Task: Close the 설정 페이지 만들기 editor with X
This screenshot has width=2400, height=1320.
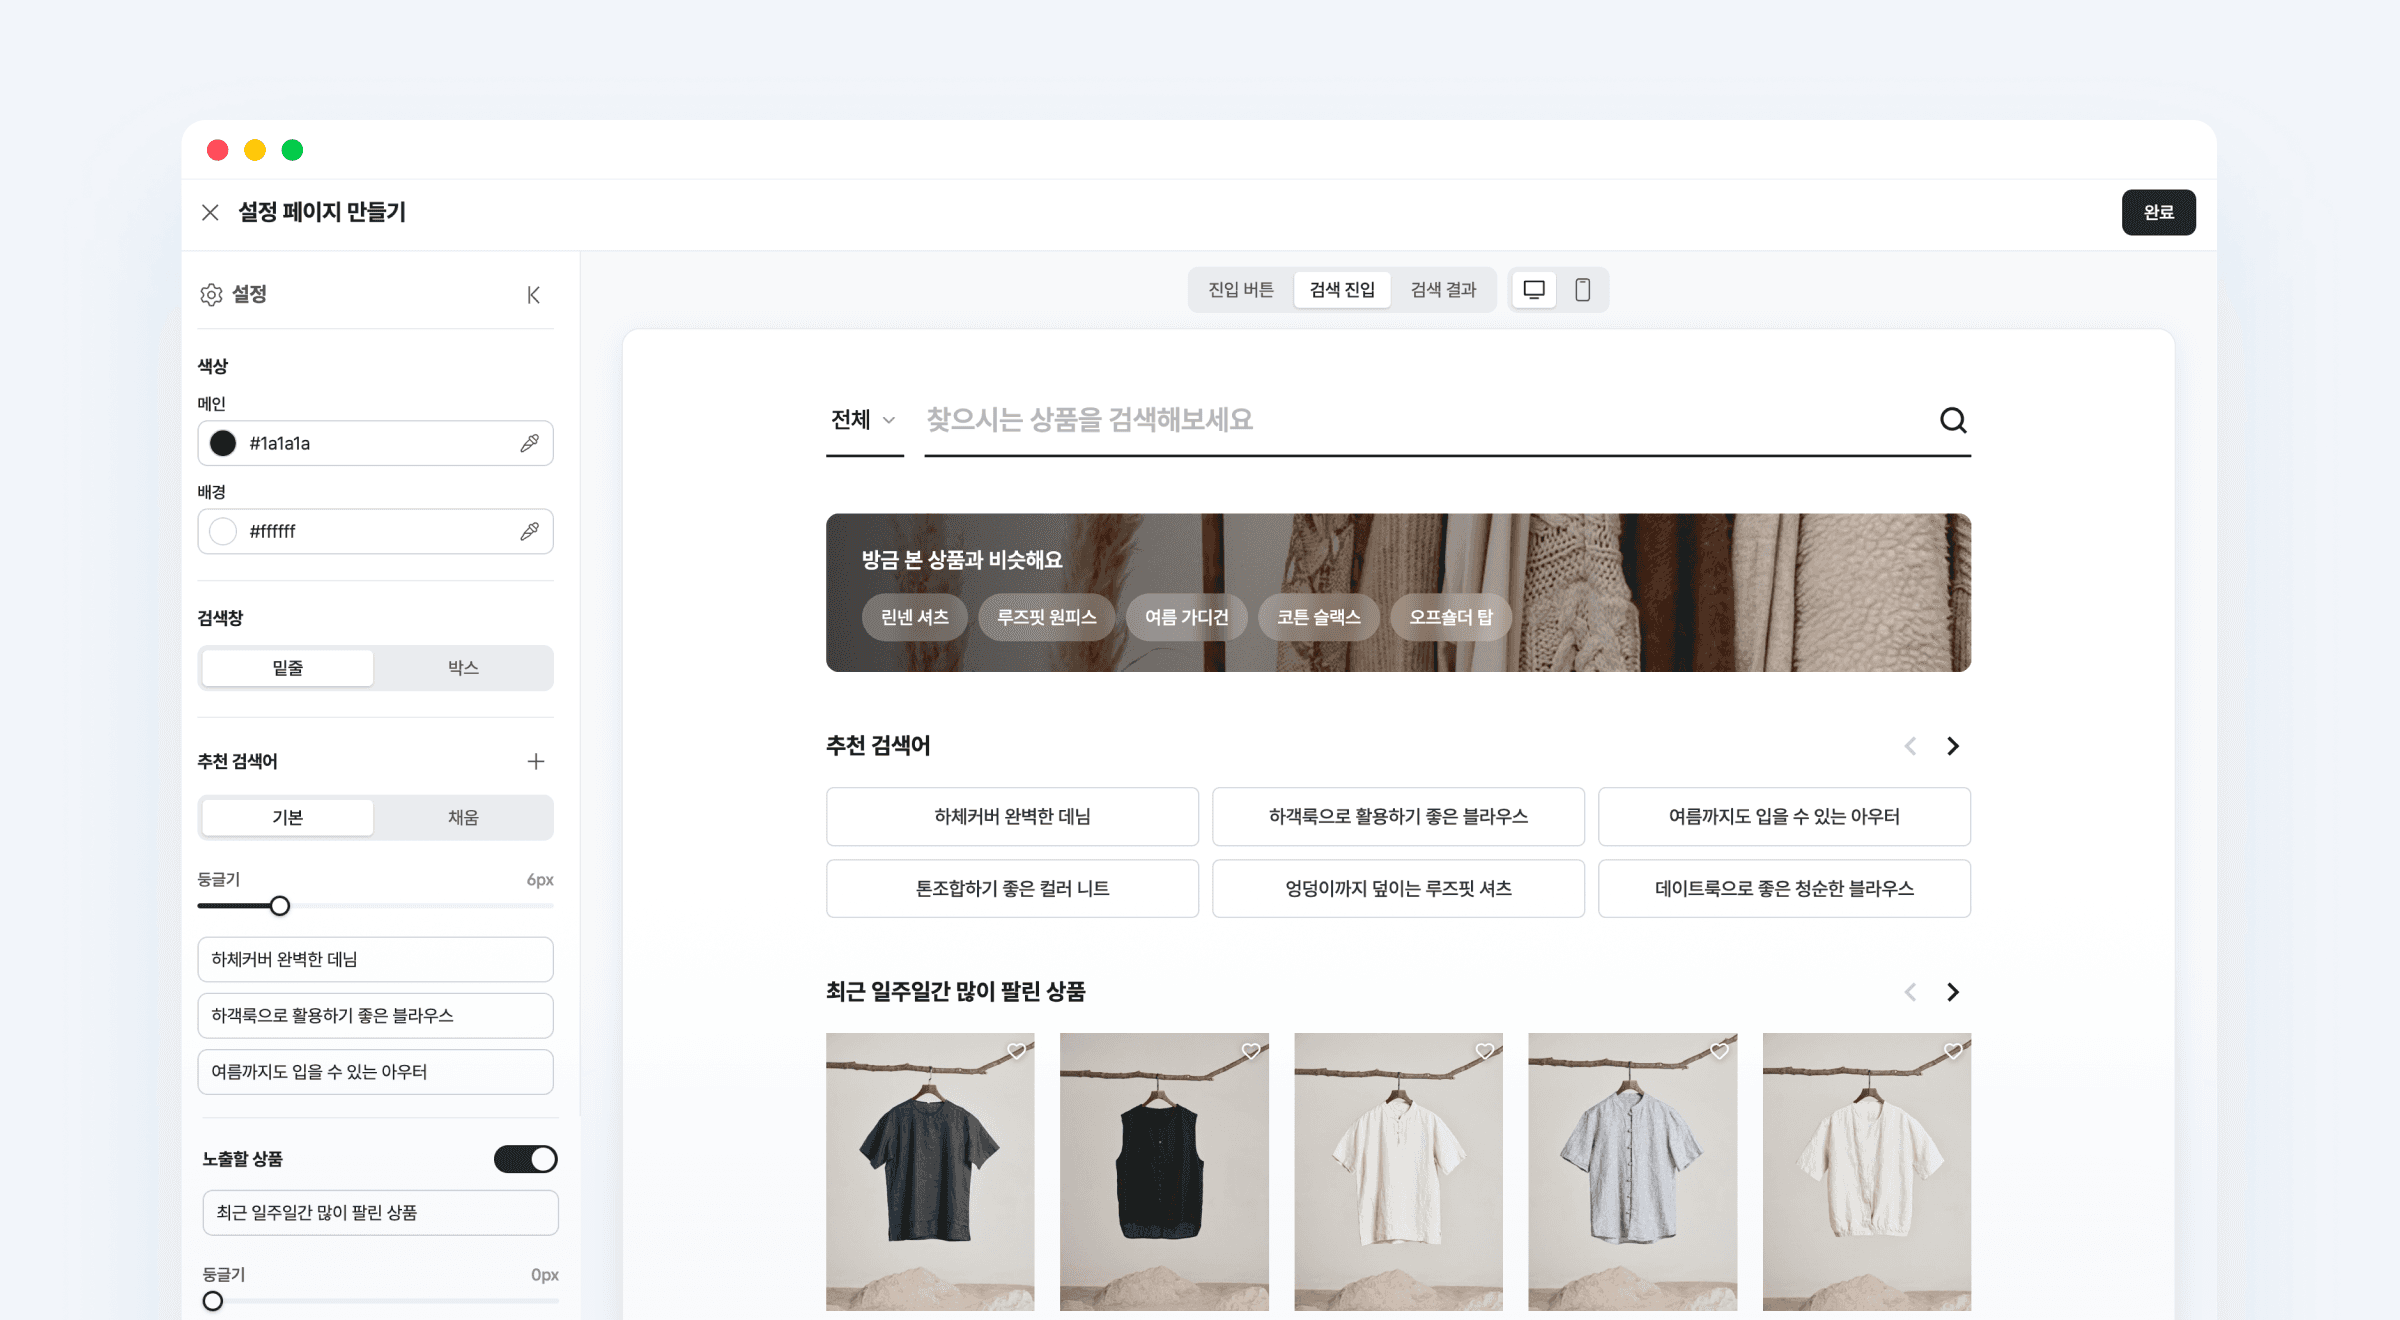Action: pyautogui.click(x=210, y=212)
